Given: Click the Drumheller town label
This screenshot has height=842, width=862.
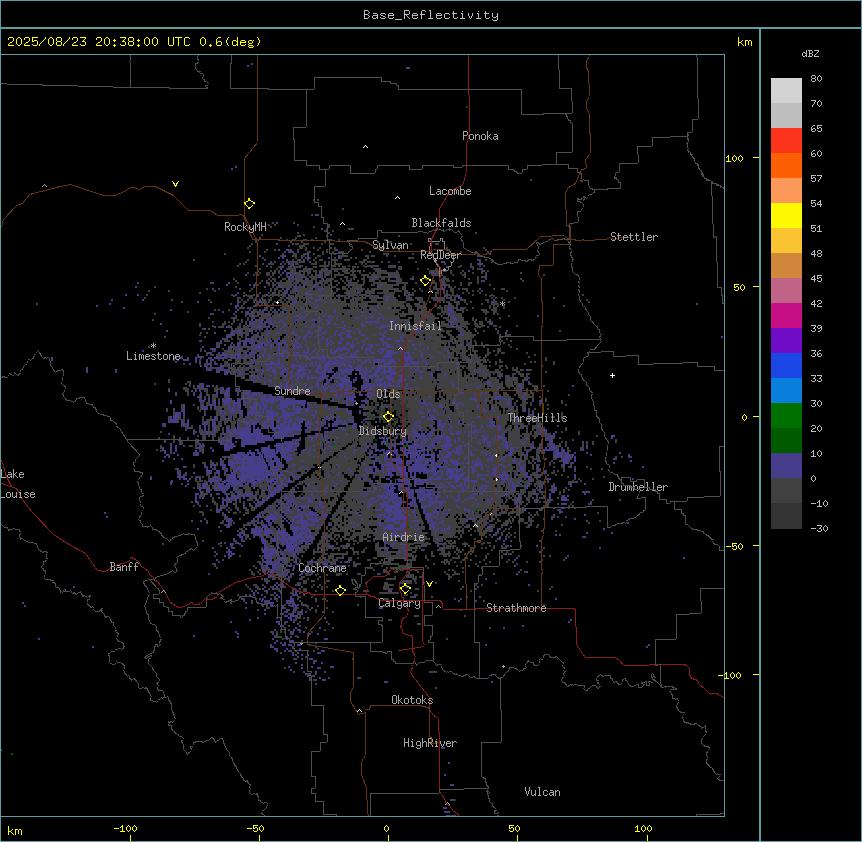Looking at the screenshot, I should (x=638, y=487).
